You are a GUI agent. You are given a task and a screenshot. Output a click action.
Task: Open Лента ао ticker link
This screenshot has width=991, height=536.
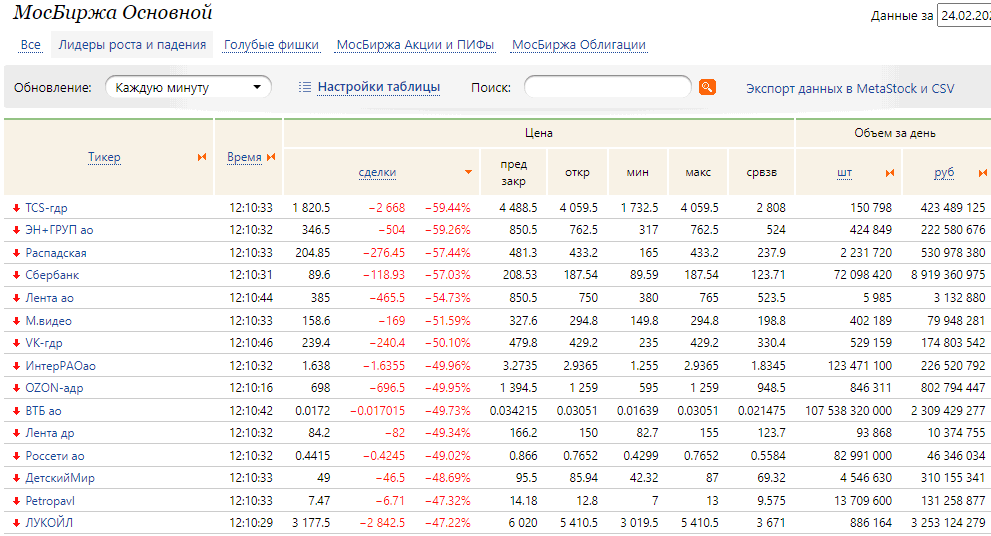50,298
